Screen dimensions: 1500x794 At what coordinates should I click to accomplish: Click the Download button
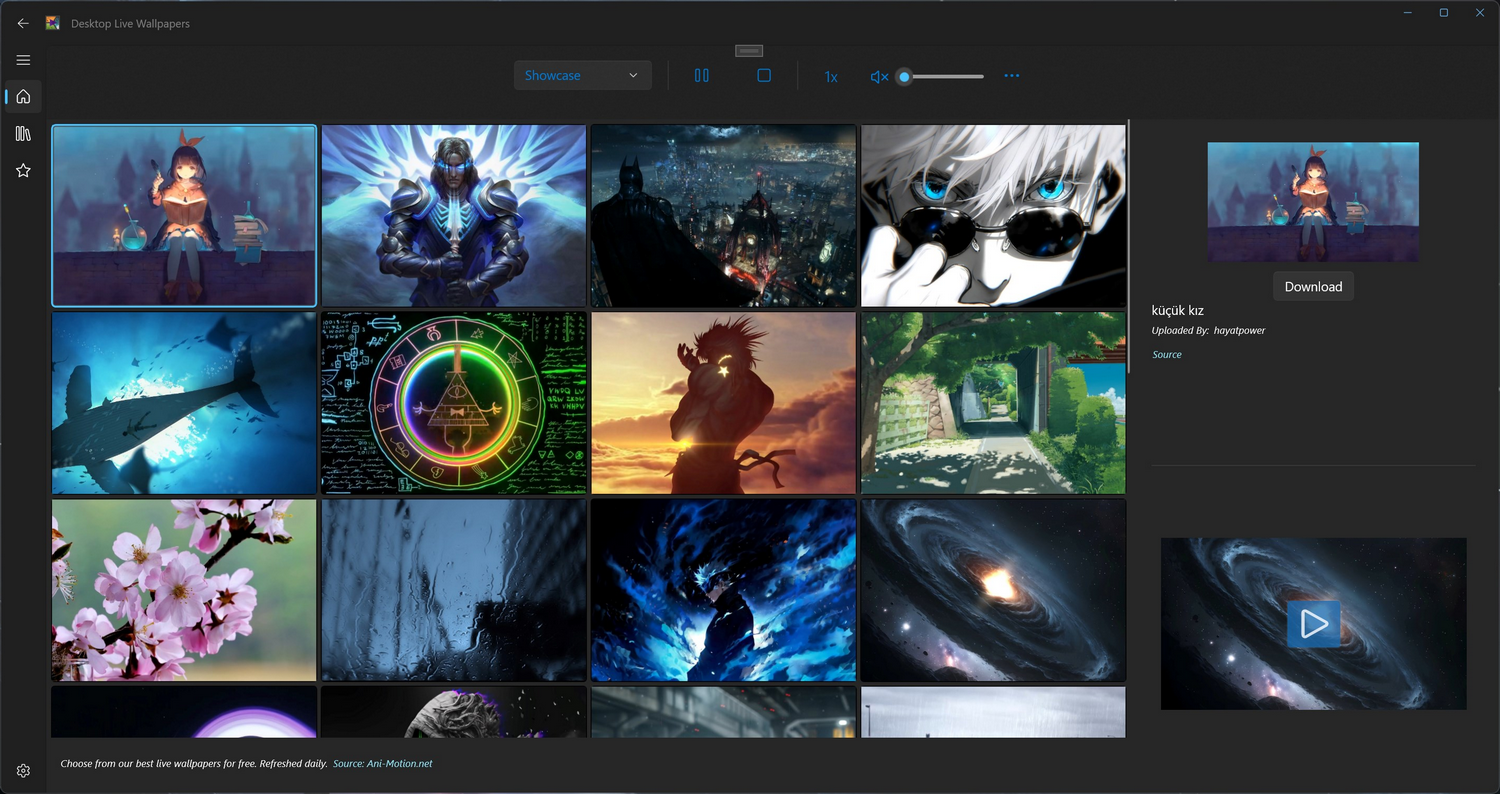pyautogui.click(x=1313, y=286)
